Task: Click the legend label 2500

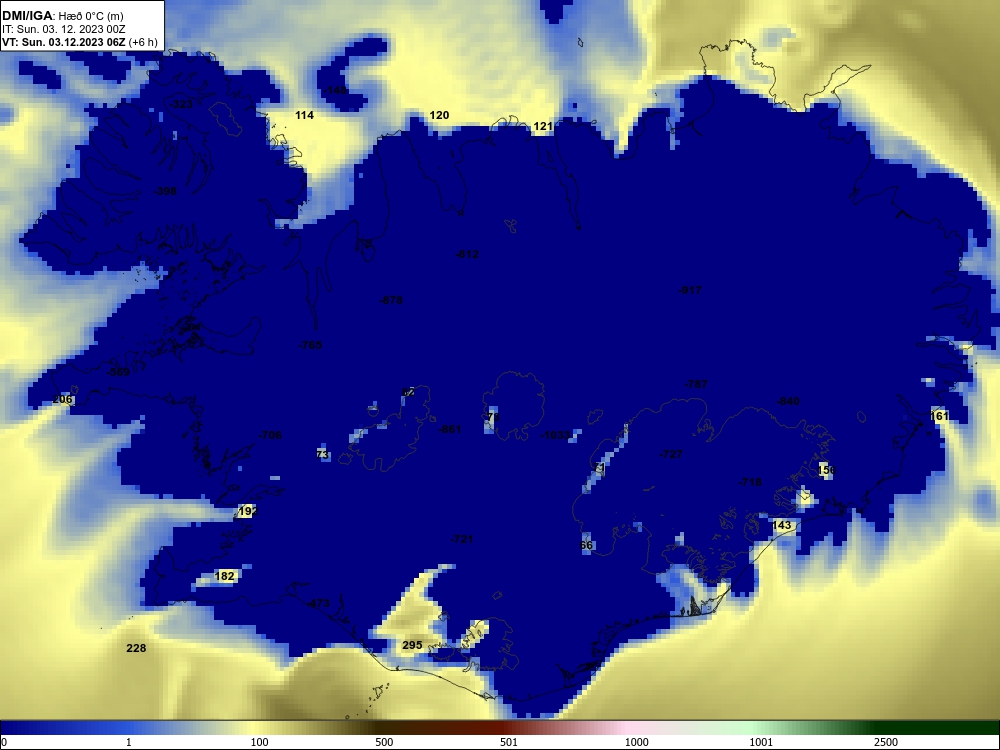Action: [x=886, y=742]
